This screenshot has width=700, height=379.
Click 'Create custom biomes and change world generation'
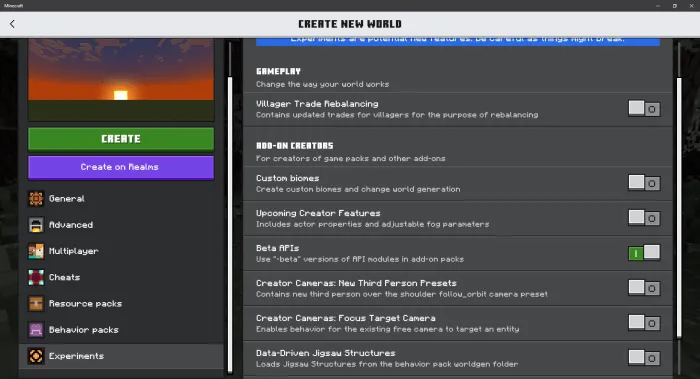pyautogui.click(x=358, y=189)
